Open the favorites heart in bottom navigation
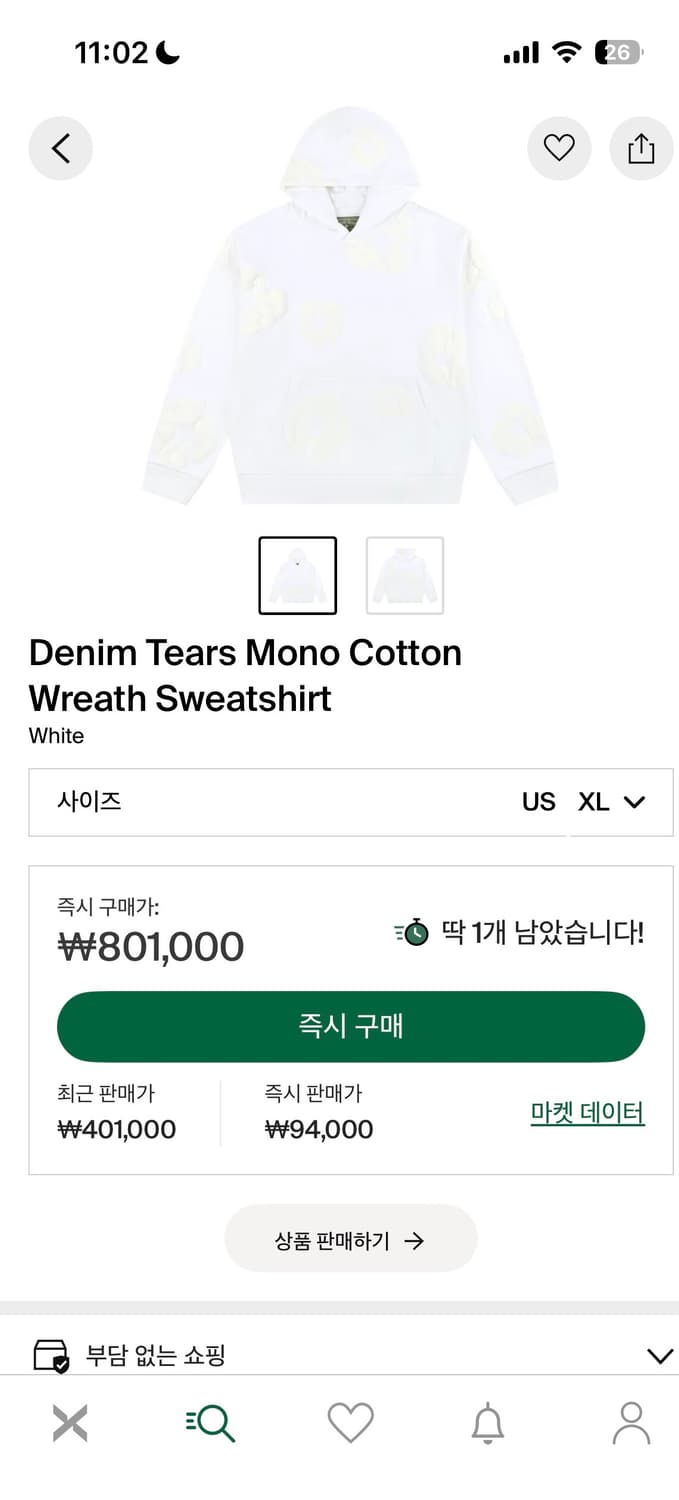 click(349, 1422)
